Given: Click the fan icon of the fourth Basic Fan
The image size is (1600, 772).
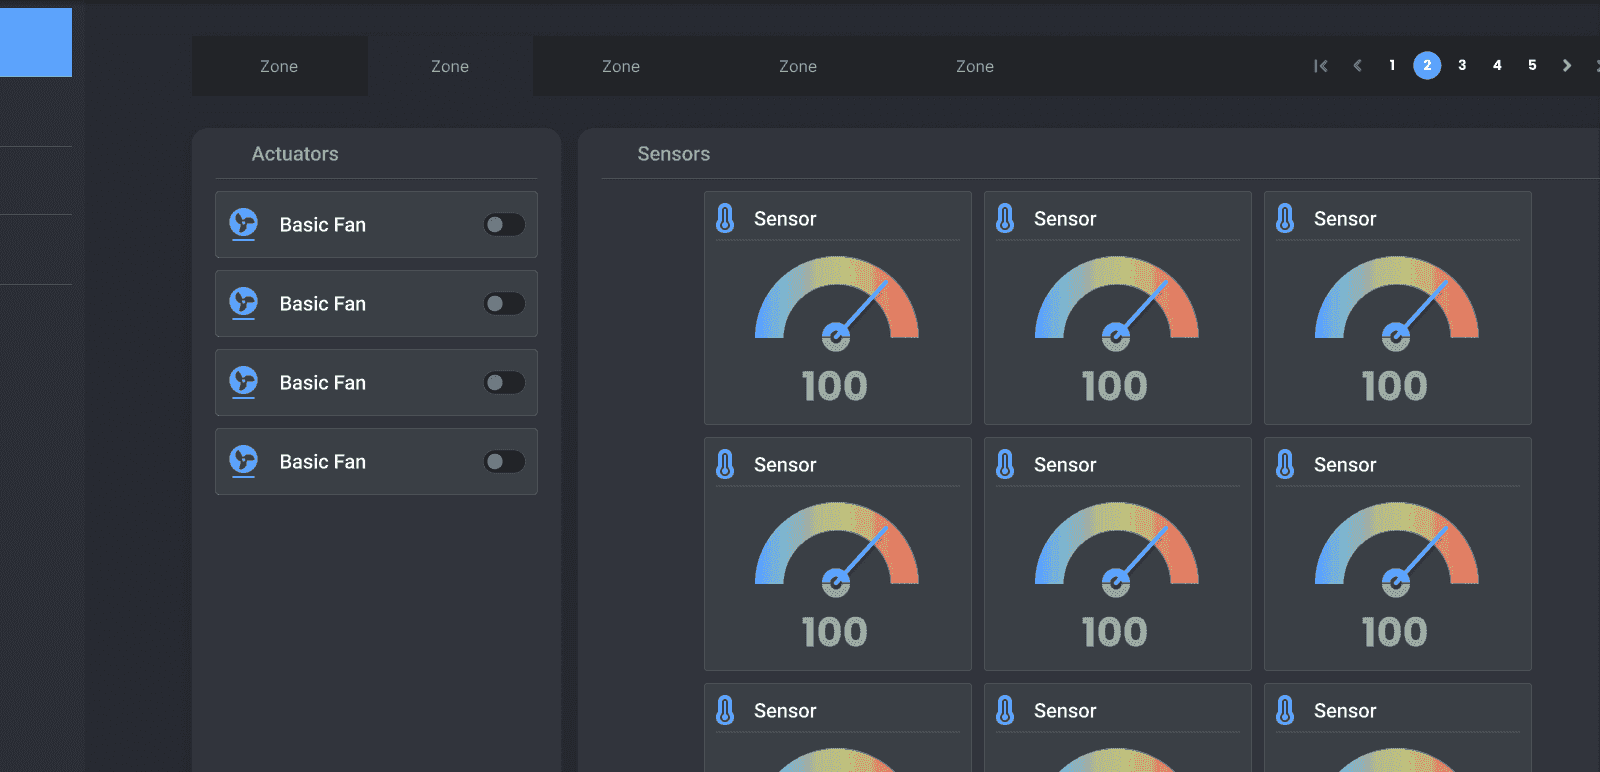Looking at the screenshot, I should (x=243, y=461).
